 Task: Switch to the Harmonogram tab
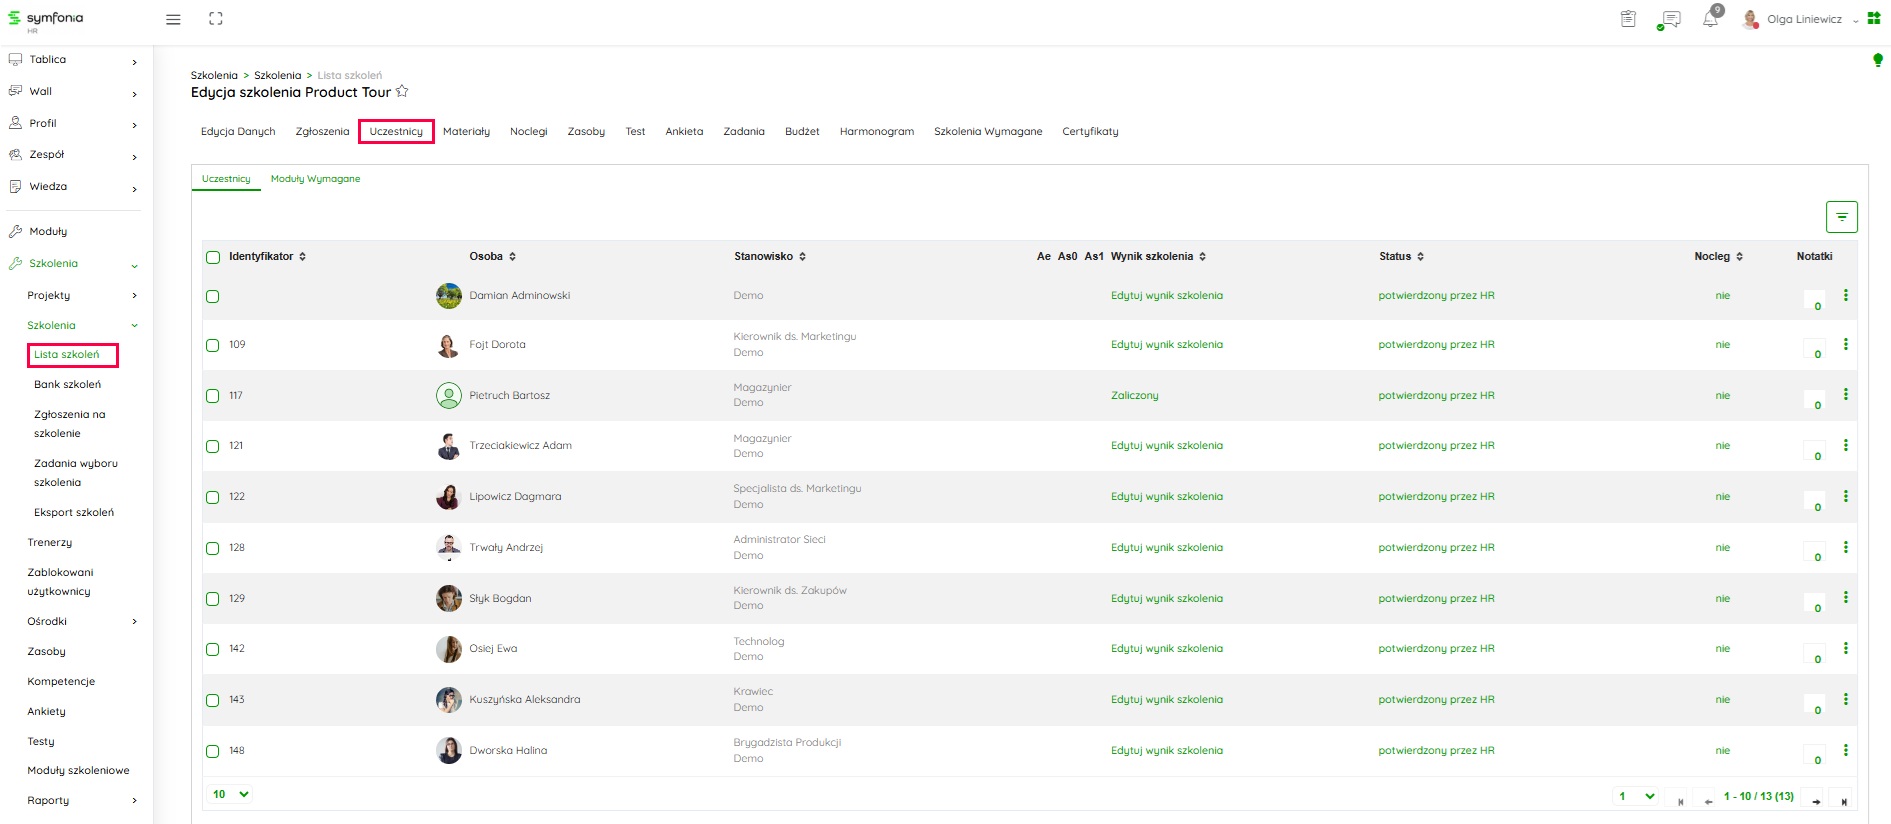[x=876, y=132]
